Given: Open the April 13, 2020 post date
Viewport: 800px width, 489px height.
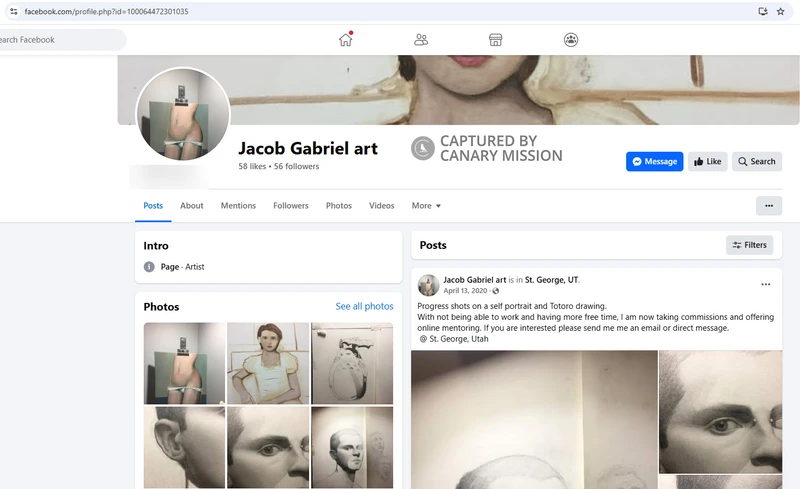Looking at the screenshot, I should [465, 290].
